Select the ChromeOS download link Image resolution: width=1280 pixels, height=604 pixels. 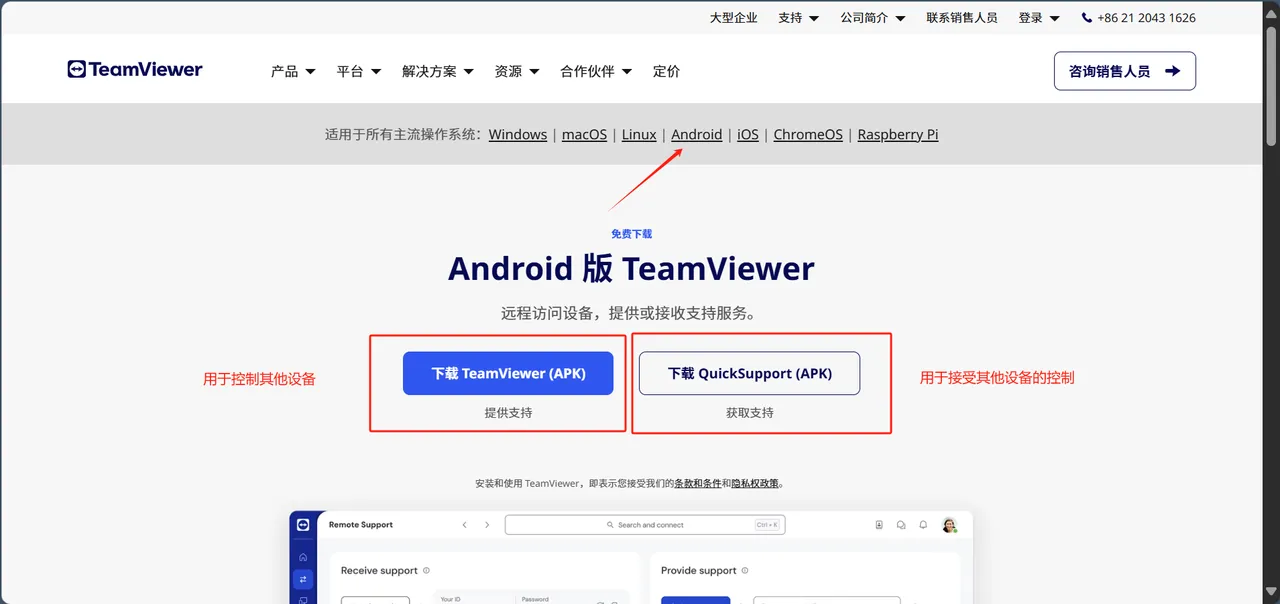pos(808,134)
